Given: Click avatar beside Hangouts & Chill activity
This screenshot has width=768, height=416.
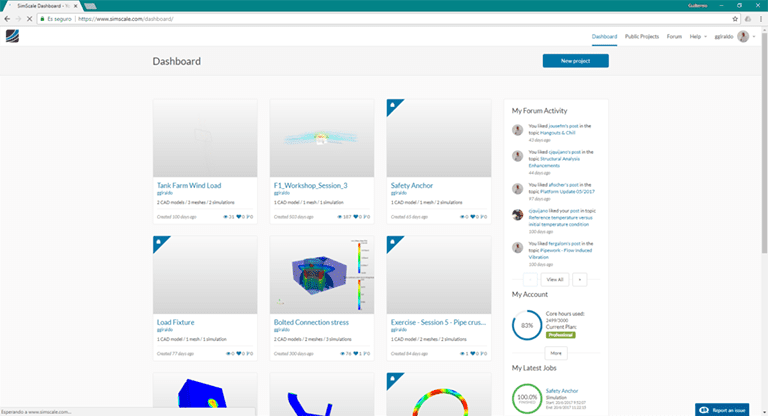Looking at the screenshot, I should (x=518, y=130).
